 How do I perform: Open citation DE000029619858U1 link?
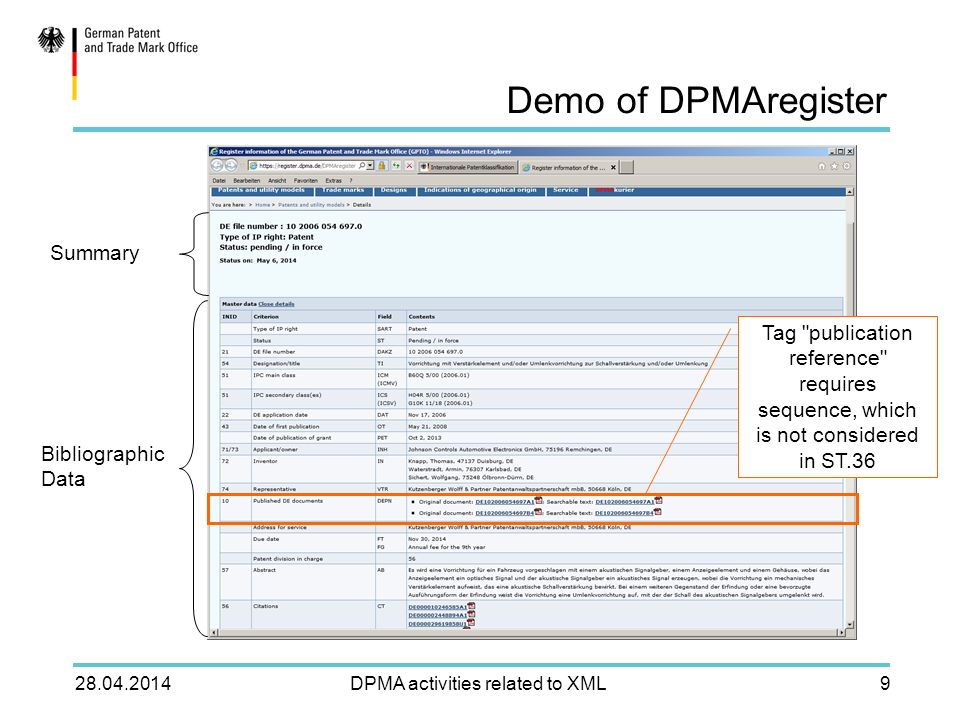(x=437, y=624)
